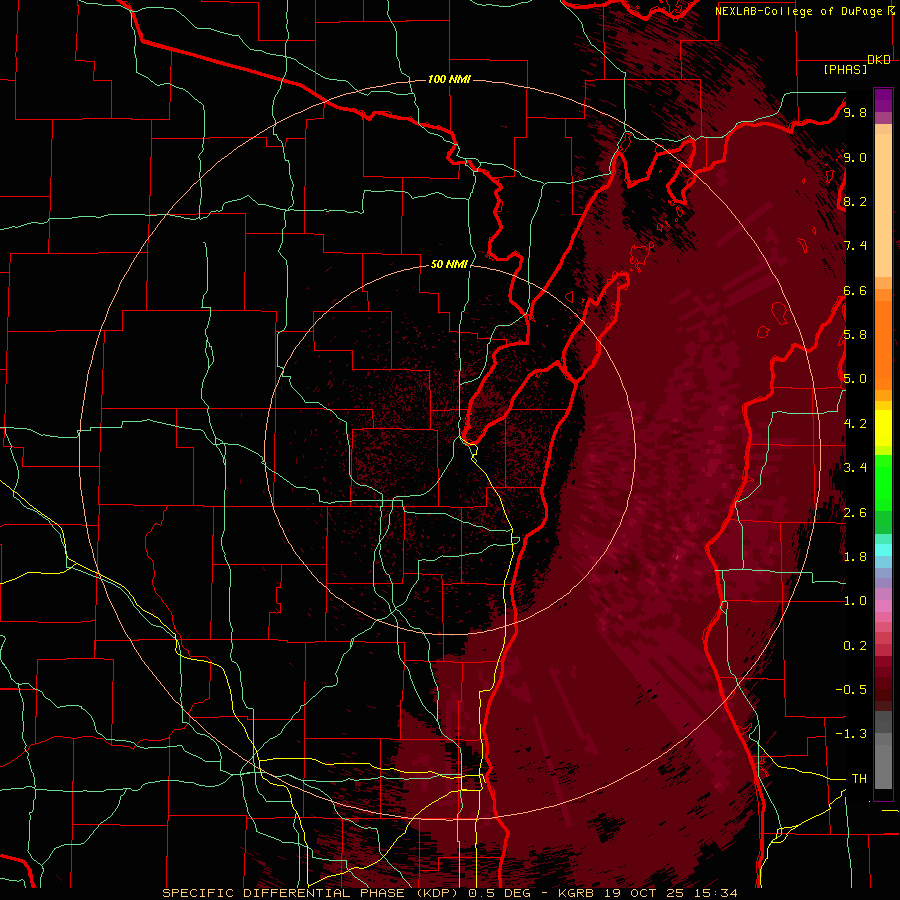The height and width of the screenshot is (900, 900).
Task: Select the -1.3 scale value
Action: click(851, 734)
